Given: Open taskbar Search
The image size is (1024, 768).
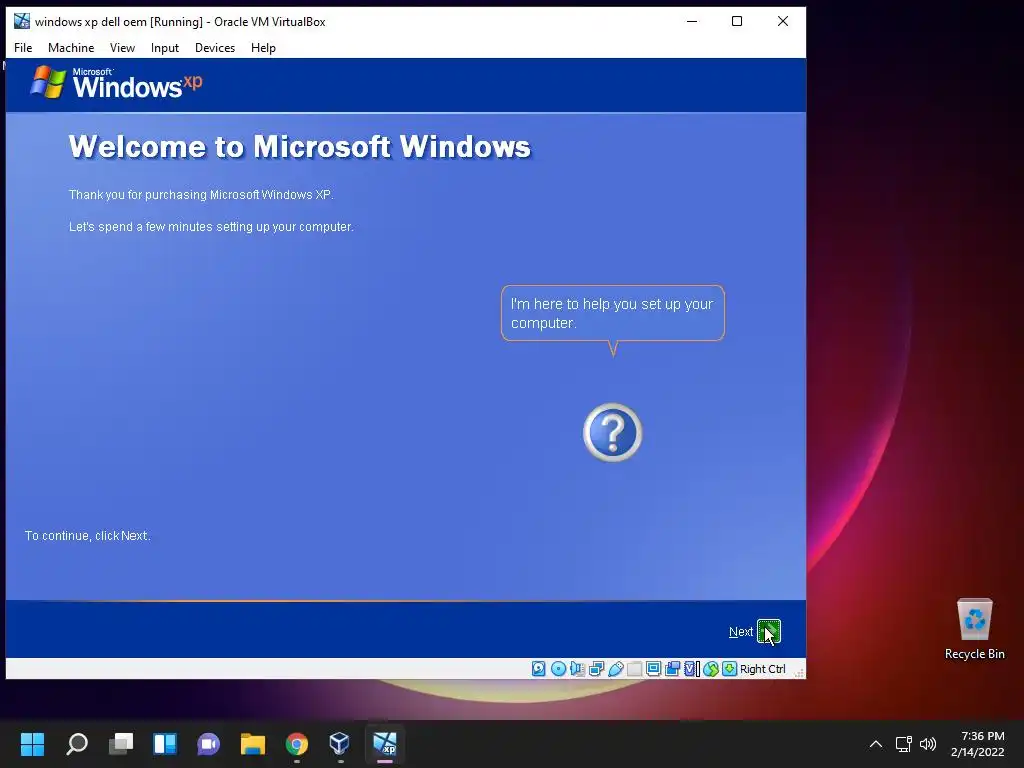Looking at the screenshot, I should [x=77, y=744].
